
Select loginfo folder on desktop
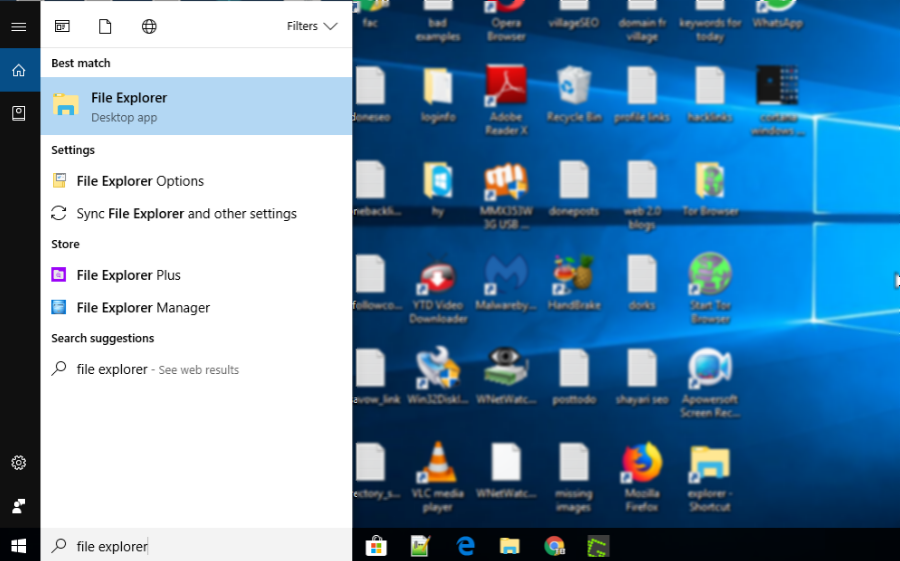coord(437,95)
